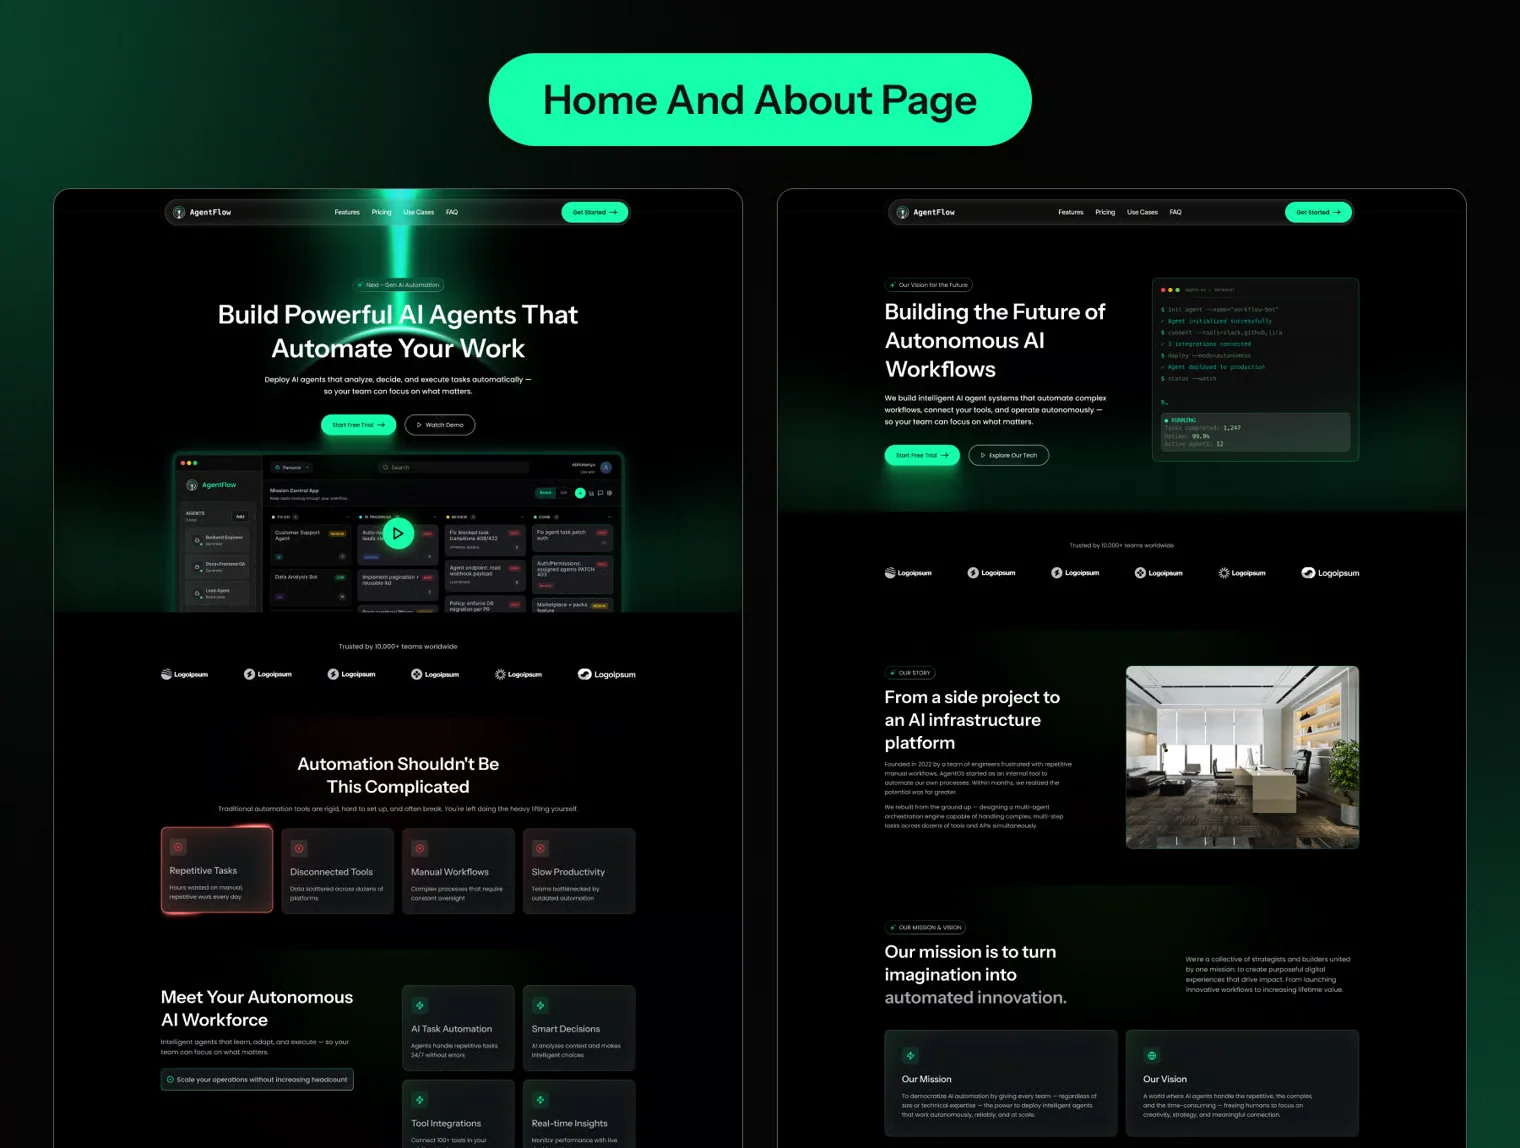The width and height of the screenshot is (1520, 1148).
Task: Click the AgentFlow logo on Home page navbar
Action: coord(202,212)
